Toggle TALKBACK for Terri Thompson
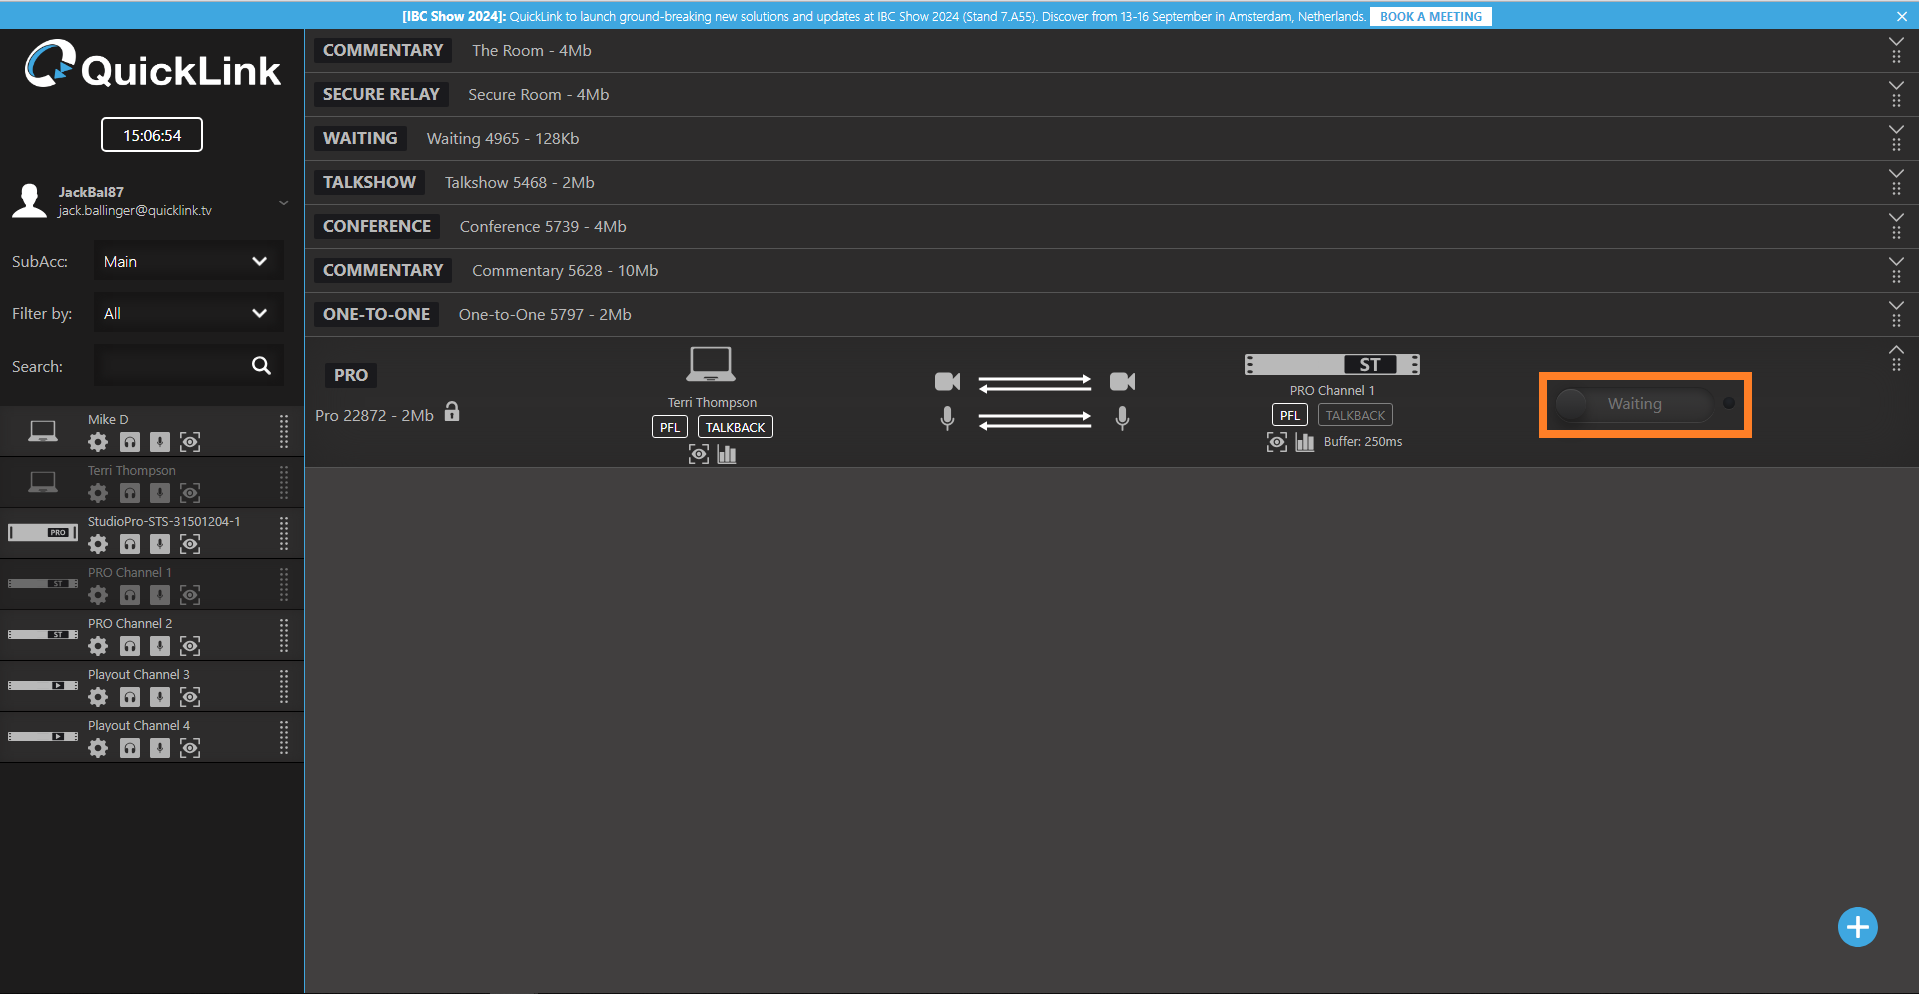Image resolution: width=1919 pixels, height=994 pixels. 735,427
